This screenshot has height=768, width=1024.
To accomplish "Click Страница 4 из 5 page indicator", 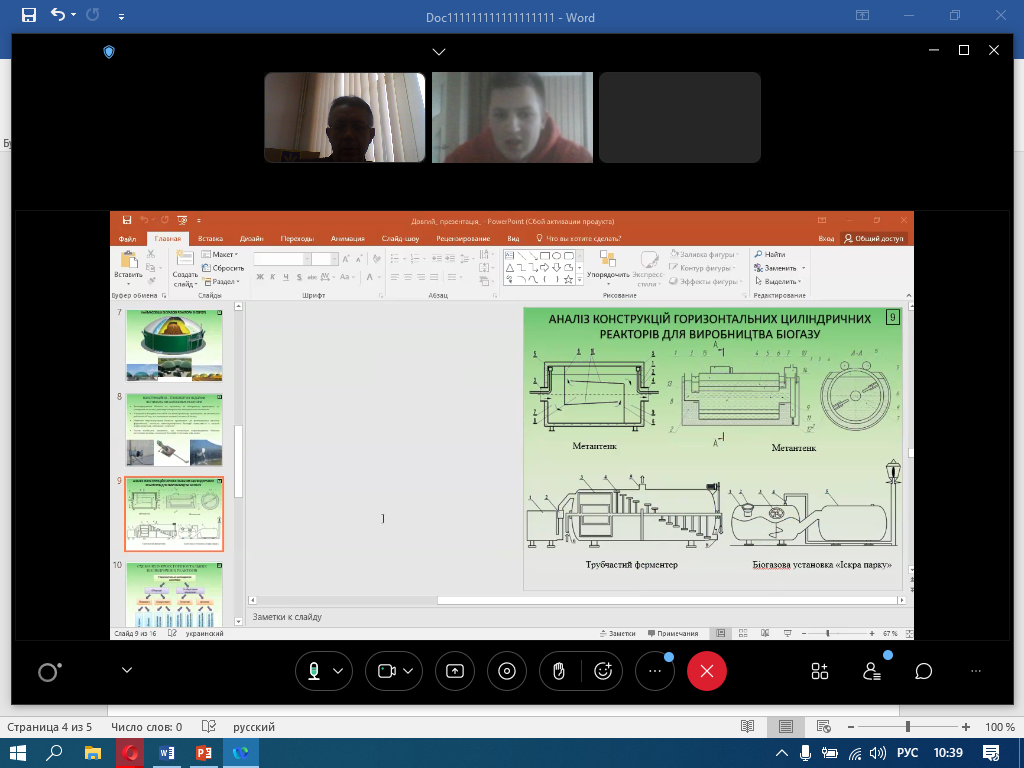I will [x=49, y=727].
